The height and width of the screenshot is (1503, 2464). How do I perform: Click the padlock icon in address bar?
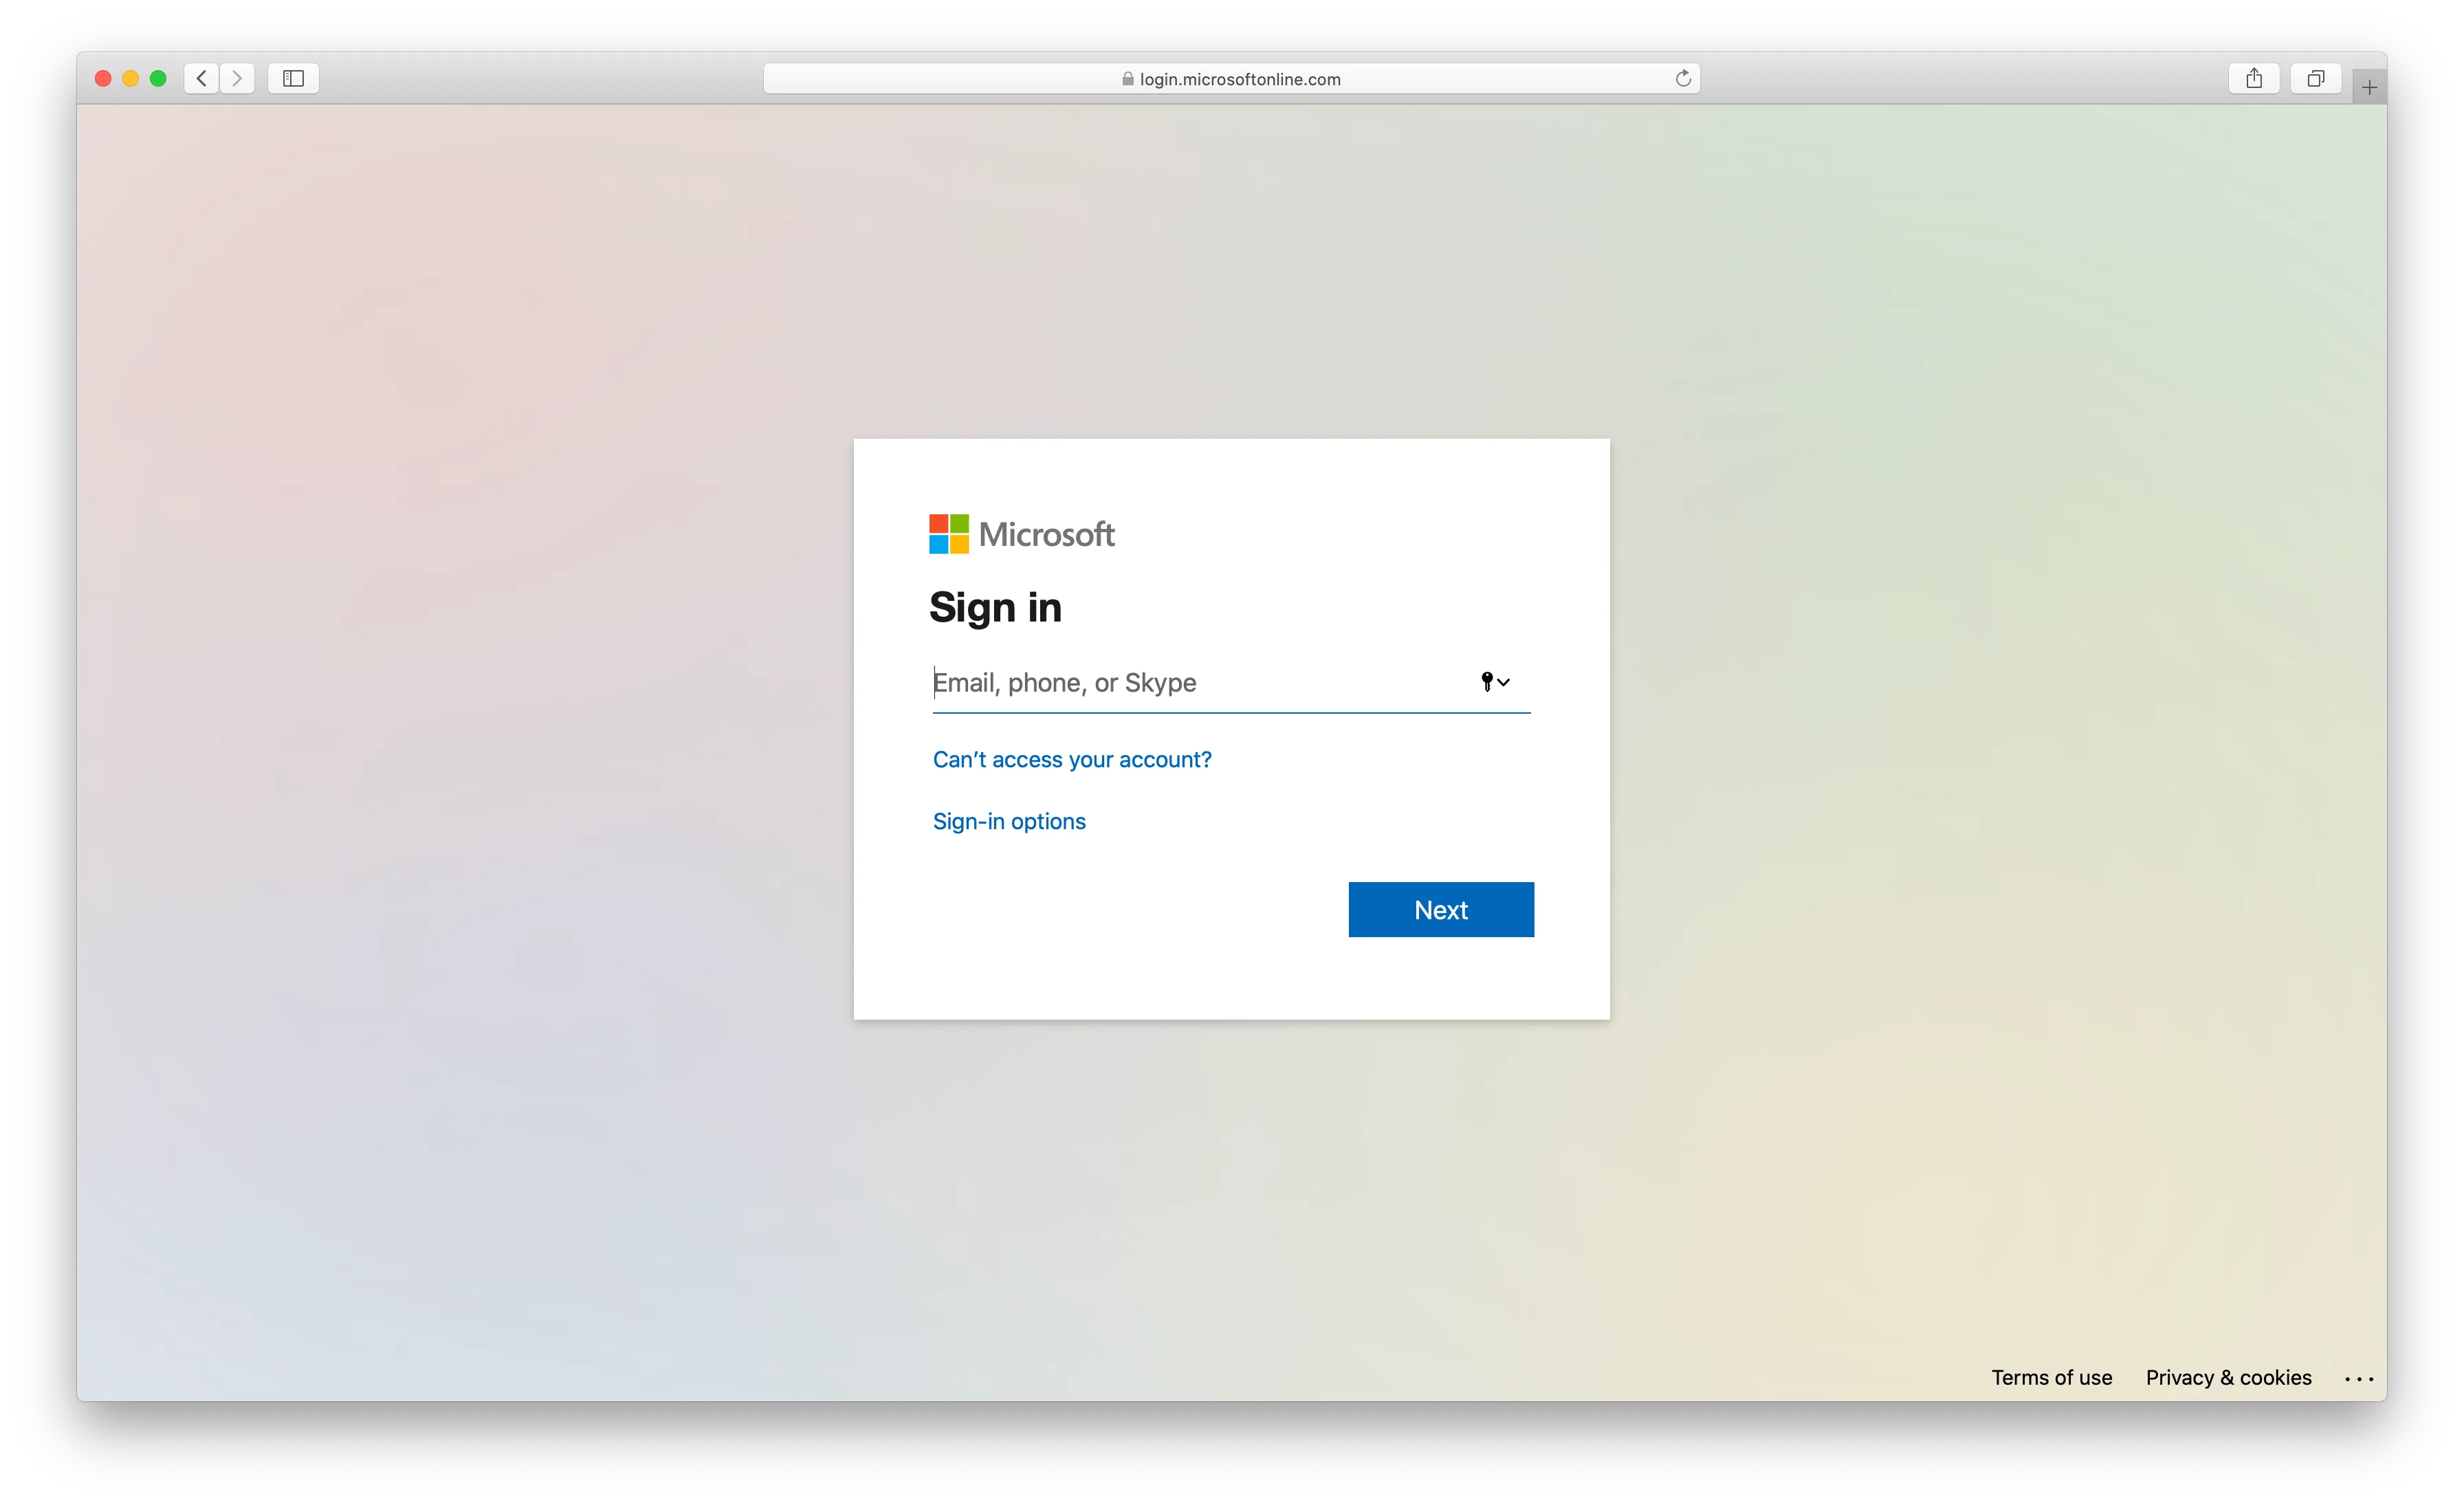point(1127,79)
